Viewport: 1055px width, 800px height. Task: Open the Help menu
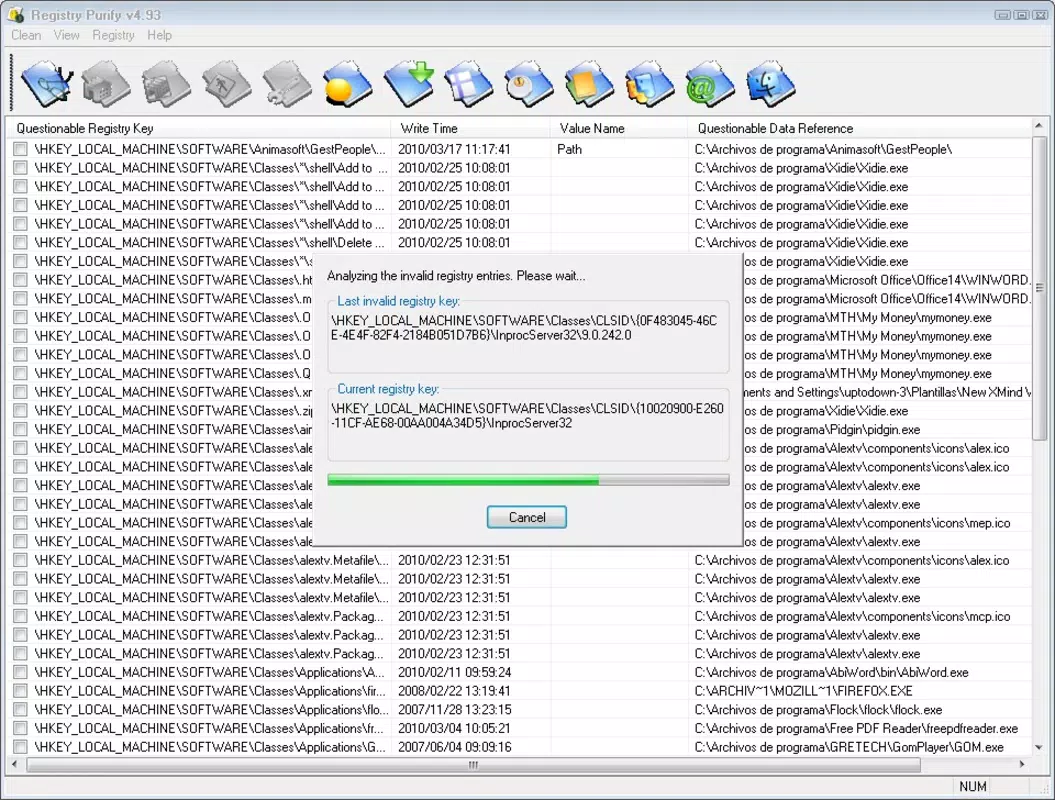tap(159, 35)
